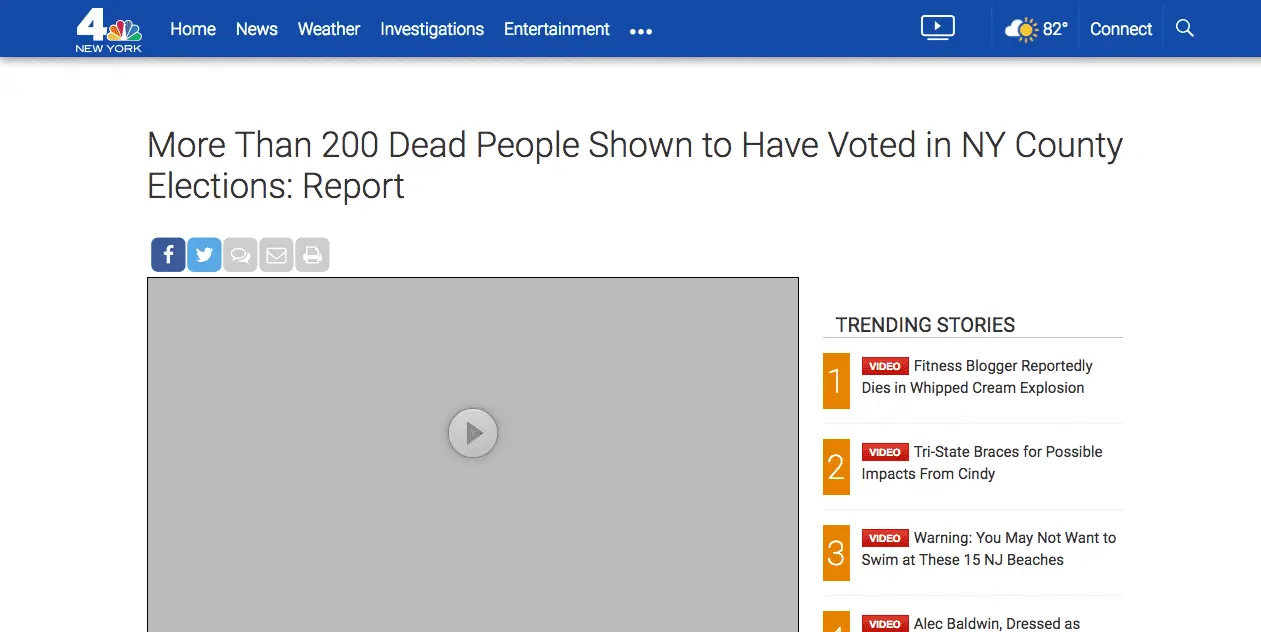The height and width of the screenshot is (632, 1261).
Task: Click VIDEO tag on Tri-State story
Action: pyautogui.click(x=885, y=452)
